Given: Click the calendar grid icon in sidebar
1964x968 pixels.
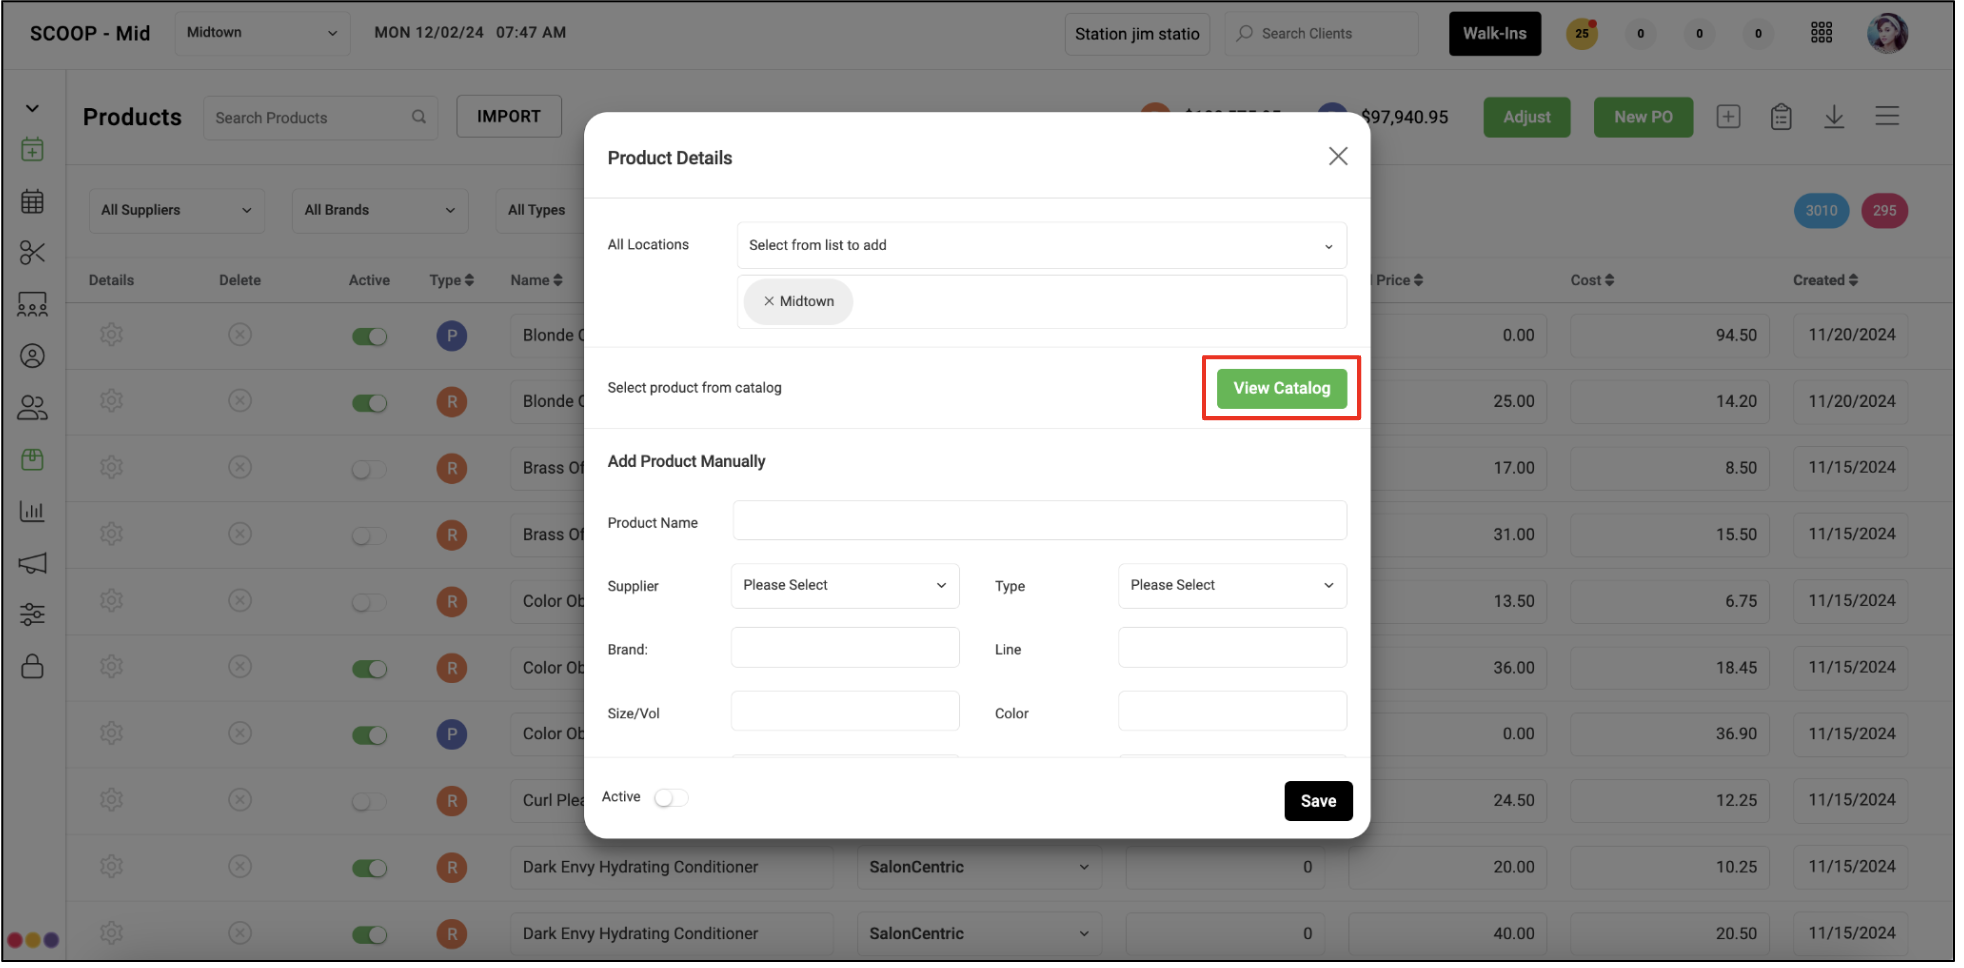Looking at the screenshot, I should coord(32,201).
